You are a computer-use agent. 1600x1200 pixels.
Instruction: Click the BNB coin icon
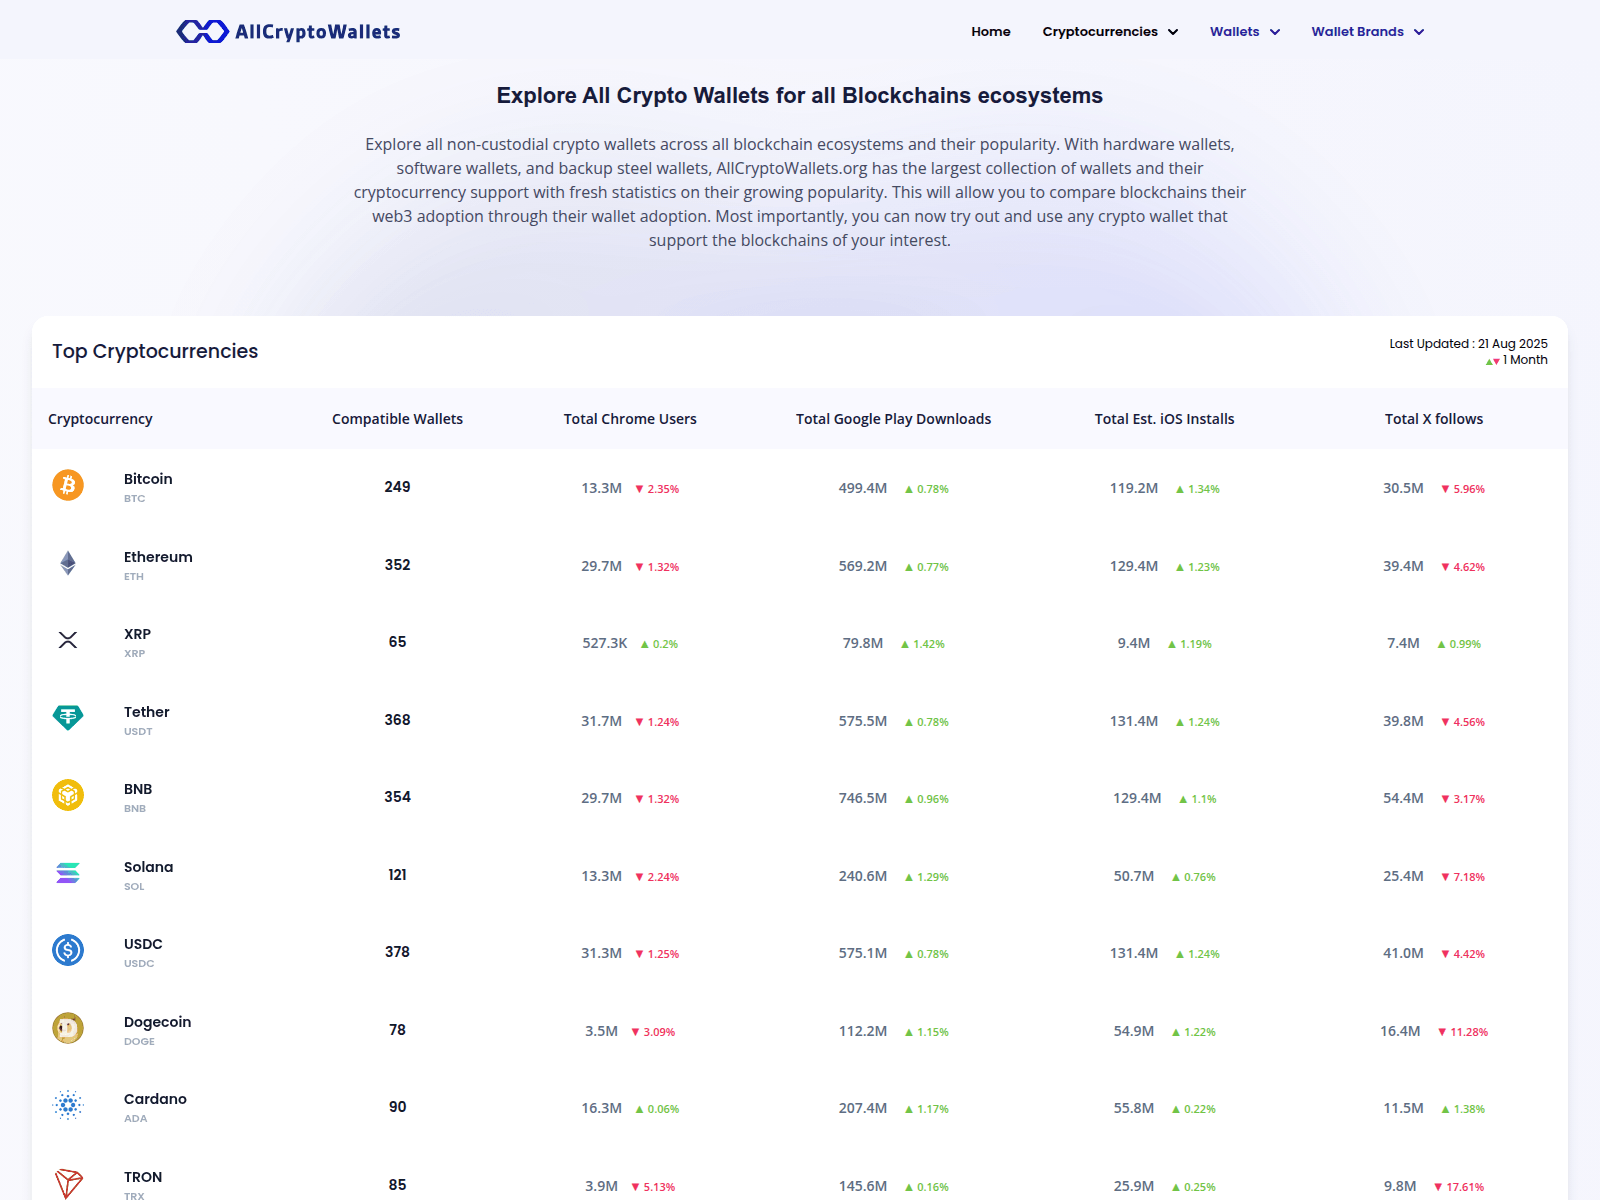68,795
